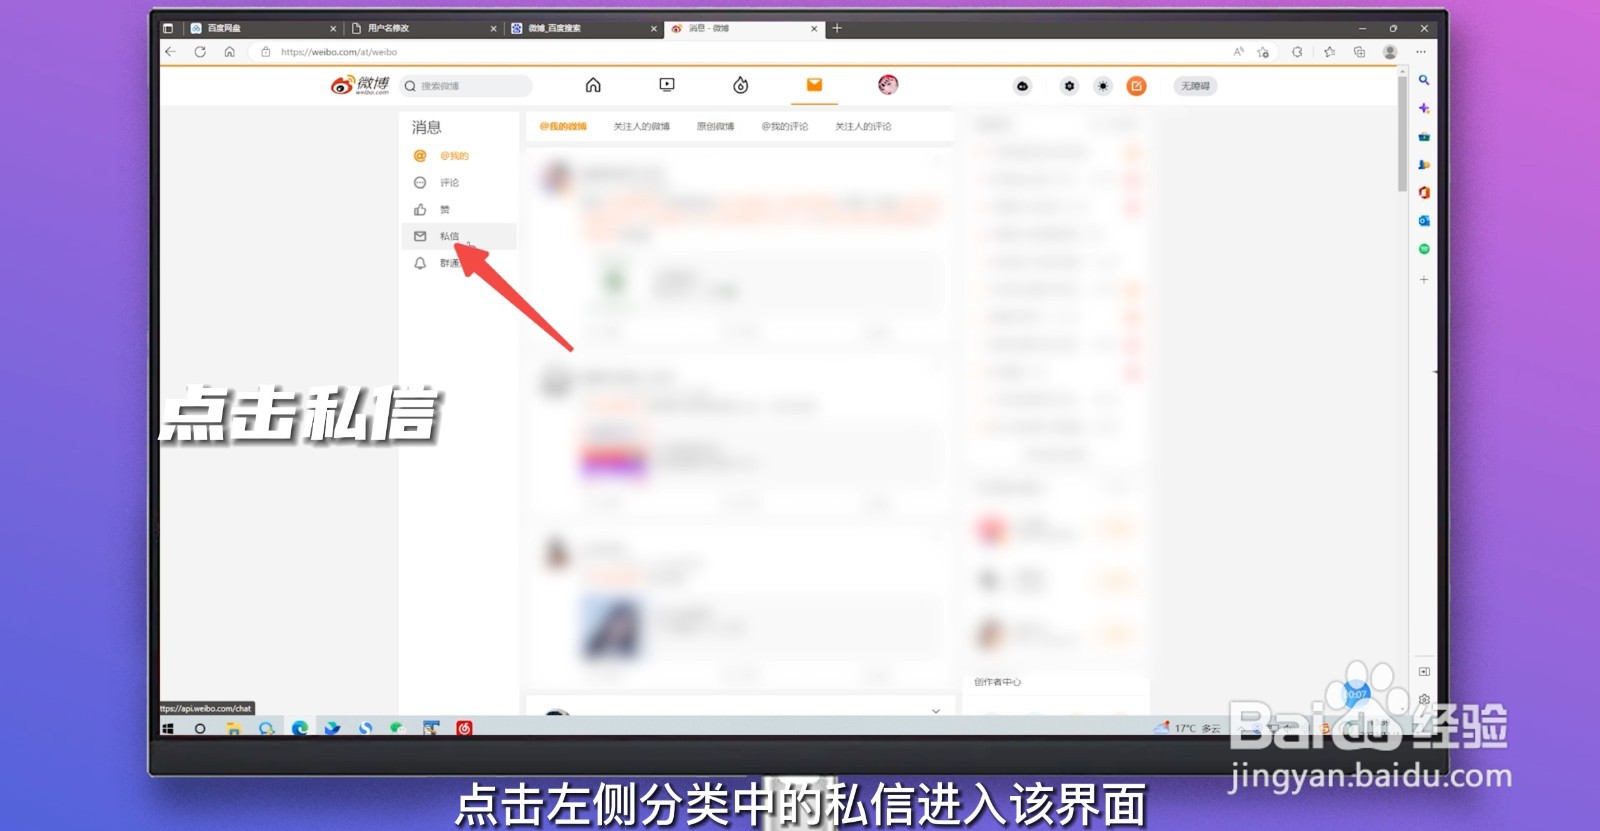Viewport: 1600px width, 831px height.
Task: Add page to favorites star-plus icon
Action: tap(1263, 52)
